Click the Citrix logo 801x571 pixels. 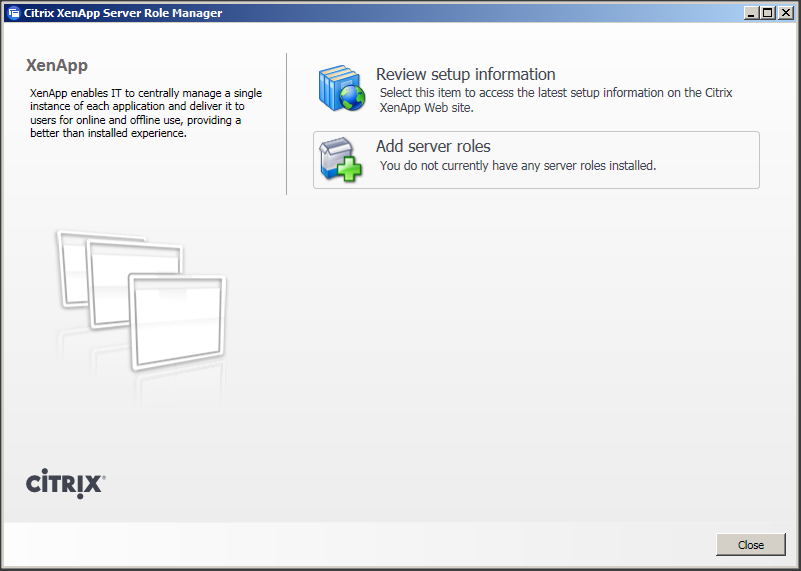(65, 484)
